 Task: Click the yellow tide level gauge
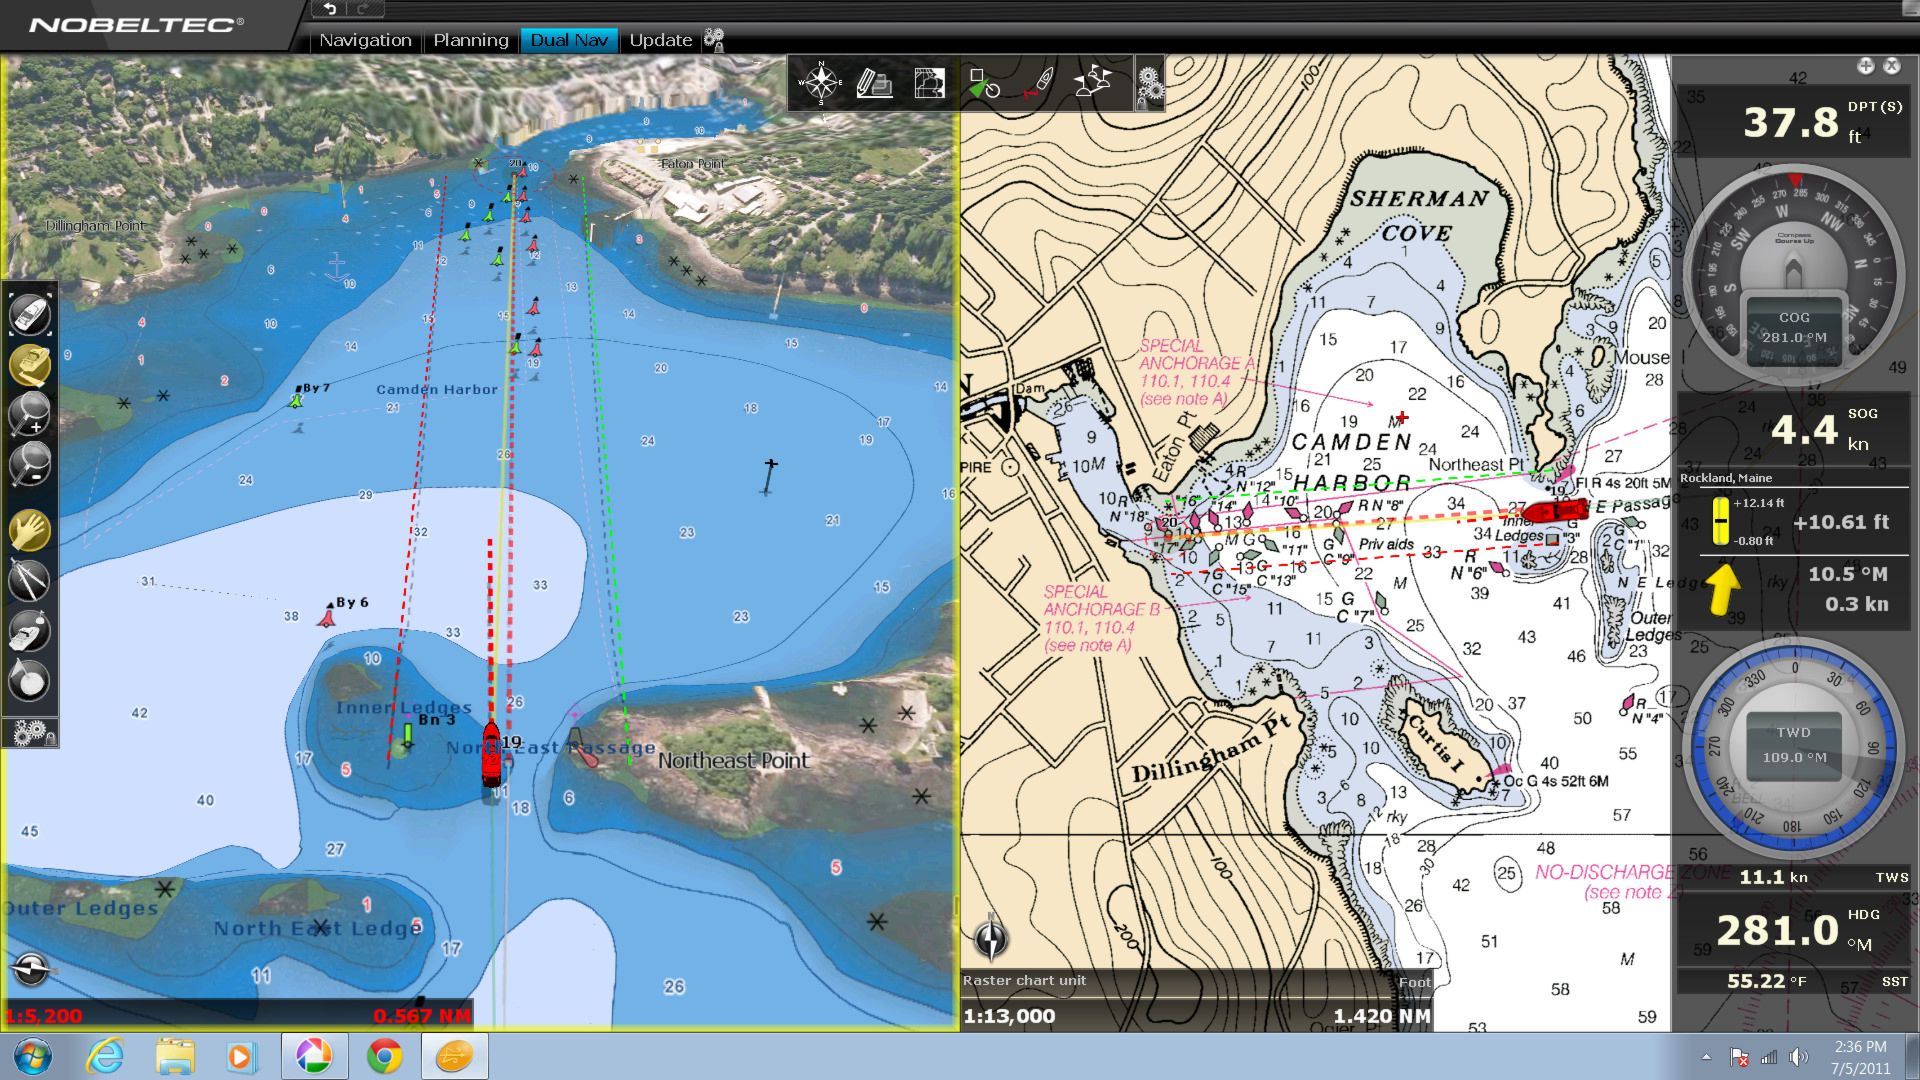click(x=1721, y=520)
